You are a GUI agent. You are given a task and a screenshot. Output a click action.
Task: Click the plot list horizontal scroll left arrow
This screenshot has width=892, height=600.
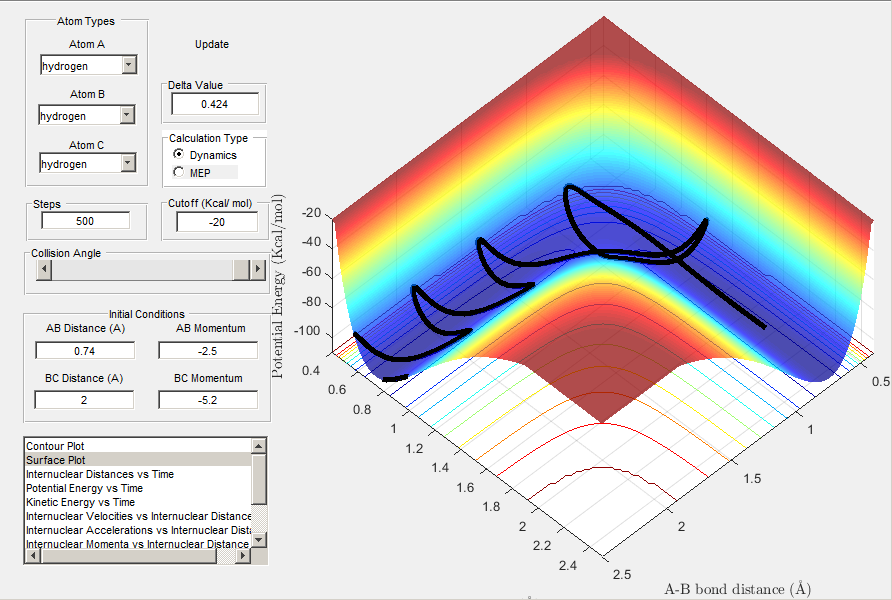[x=32, y=556]
